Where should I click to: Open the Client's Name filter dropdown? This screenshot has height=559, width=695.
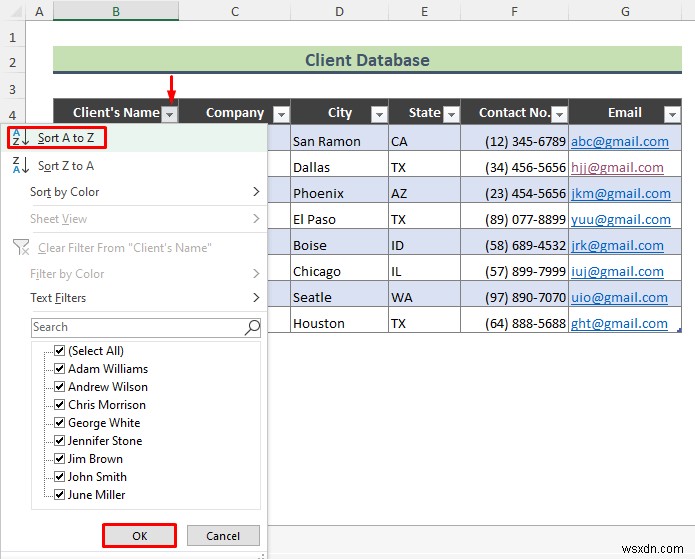pos(170,114)
